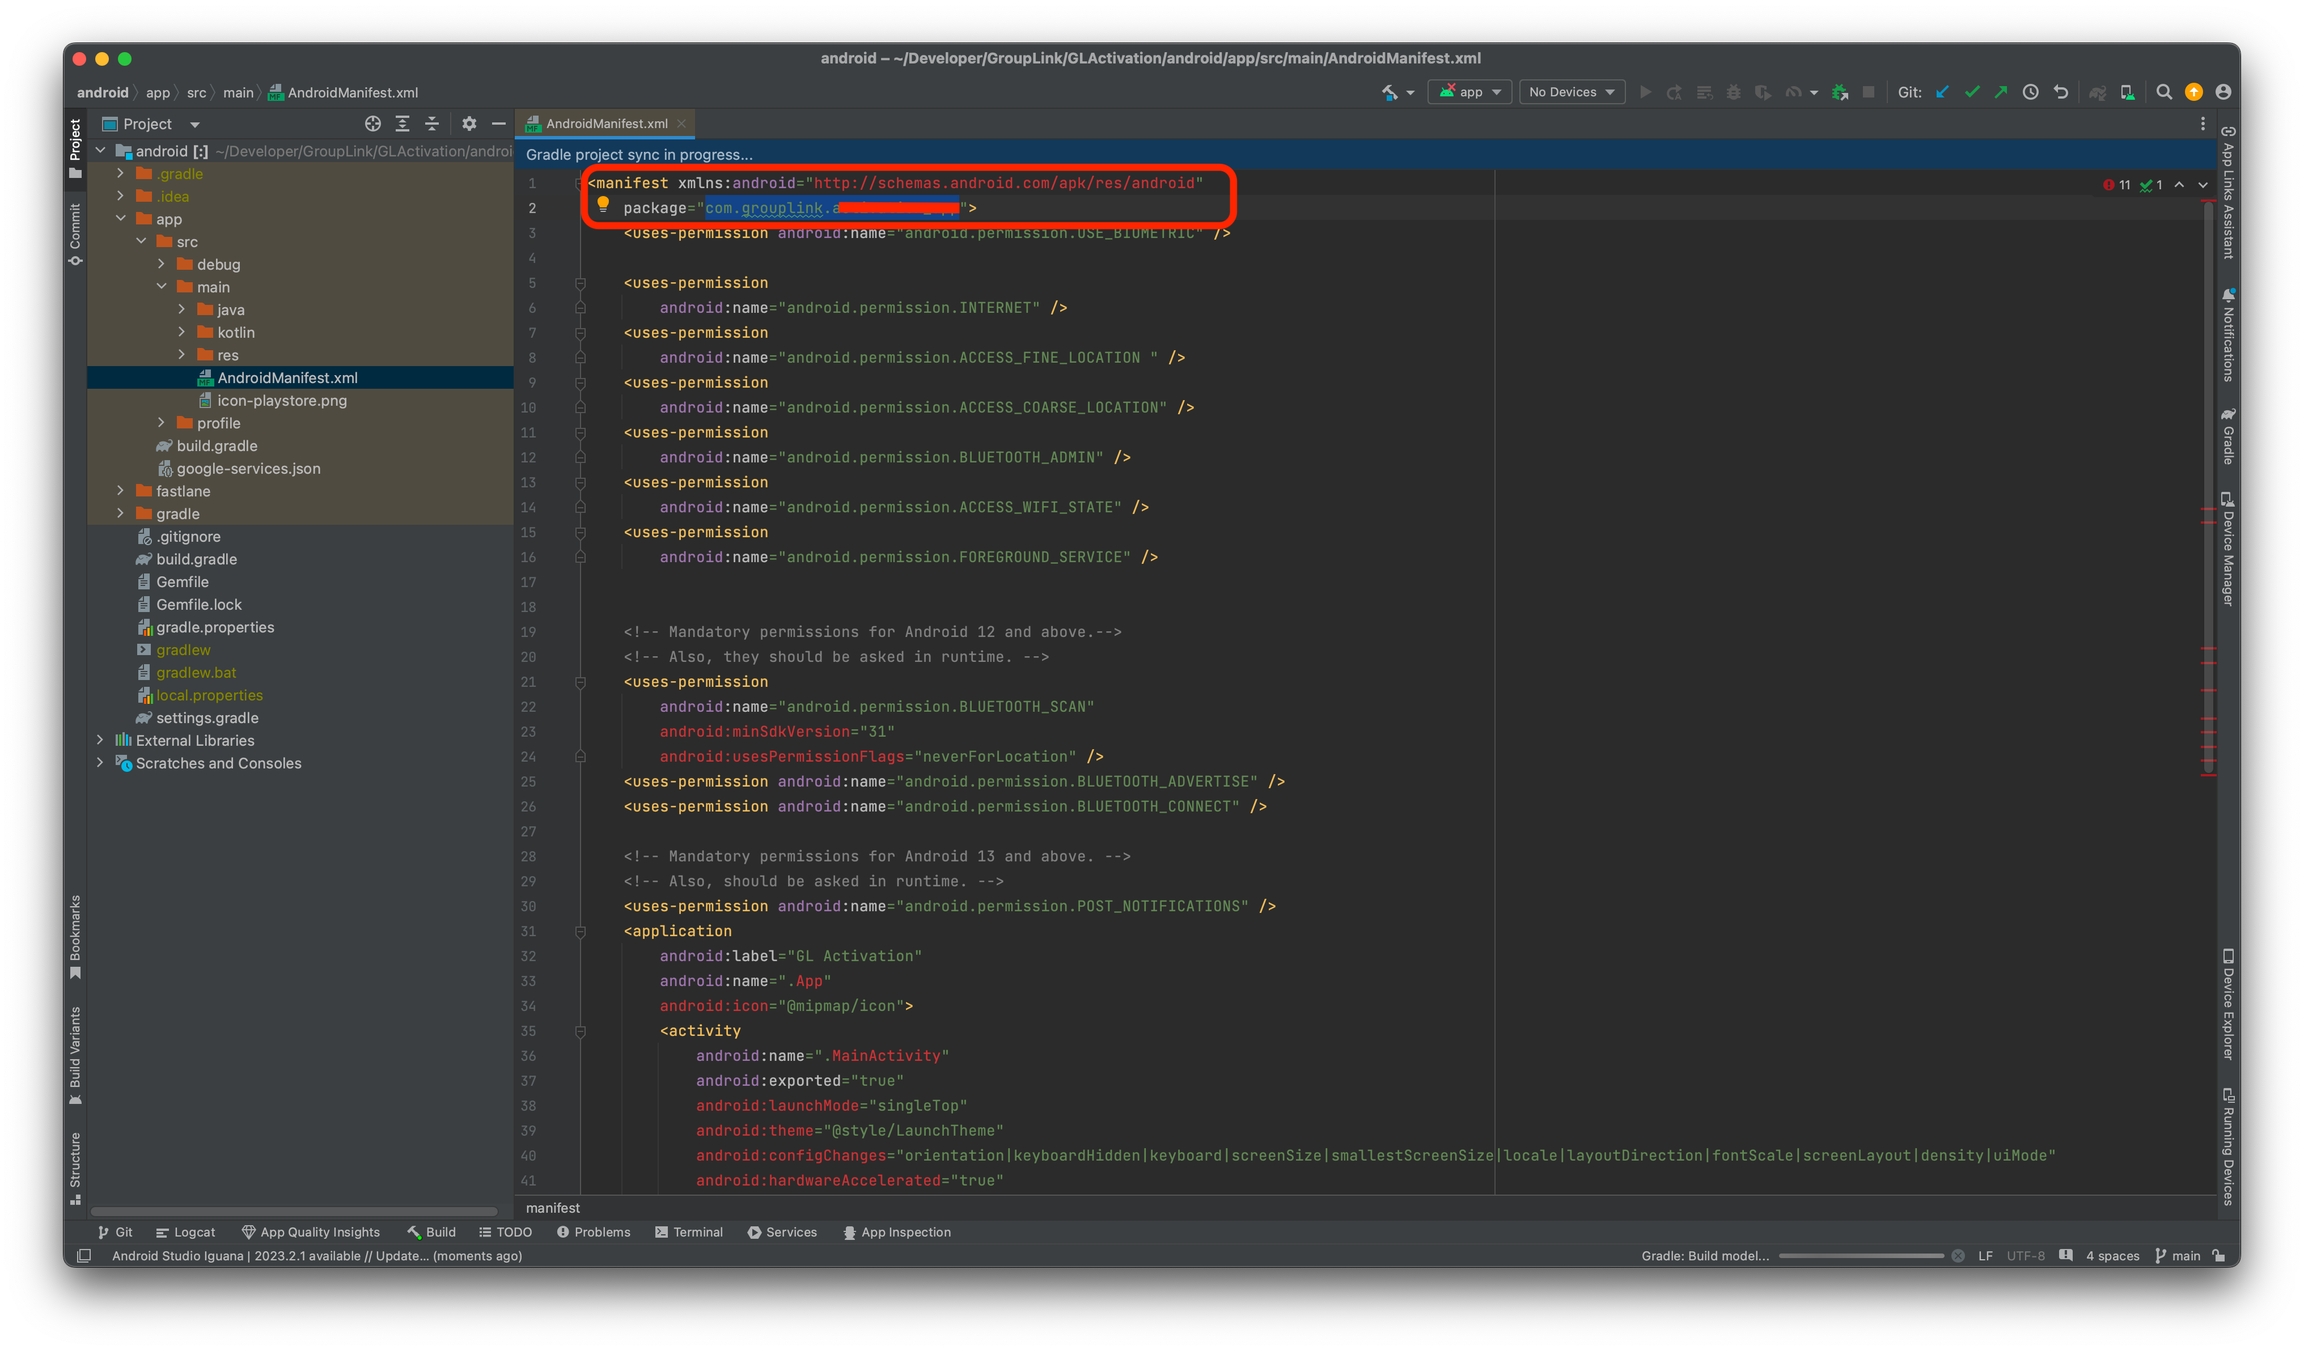Image resolution: width=2304 pixels, height=1351 pixels.
Task: Click the Git rollback icon
Action: [x=2060, y=92]
